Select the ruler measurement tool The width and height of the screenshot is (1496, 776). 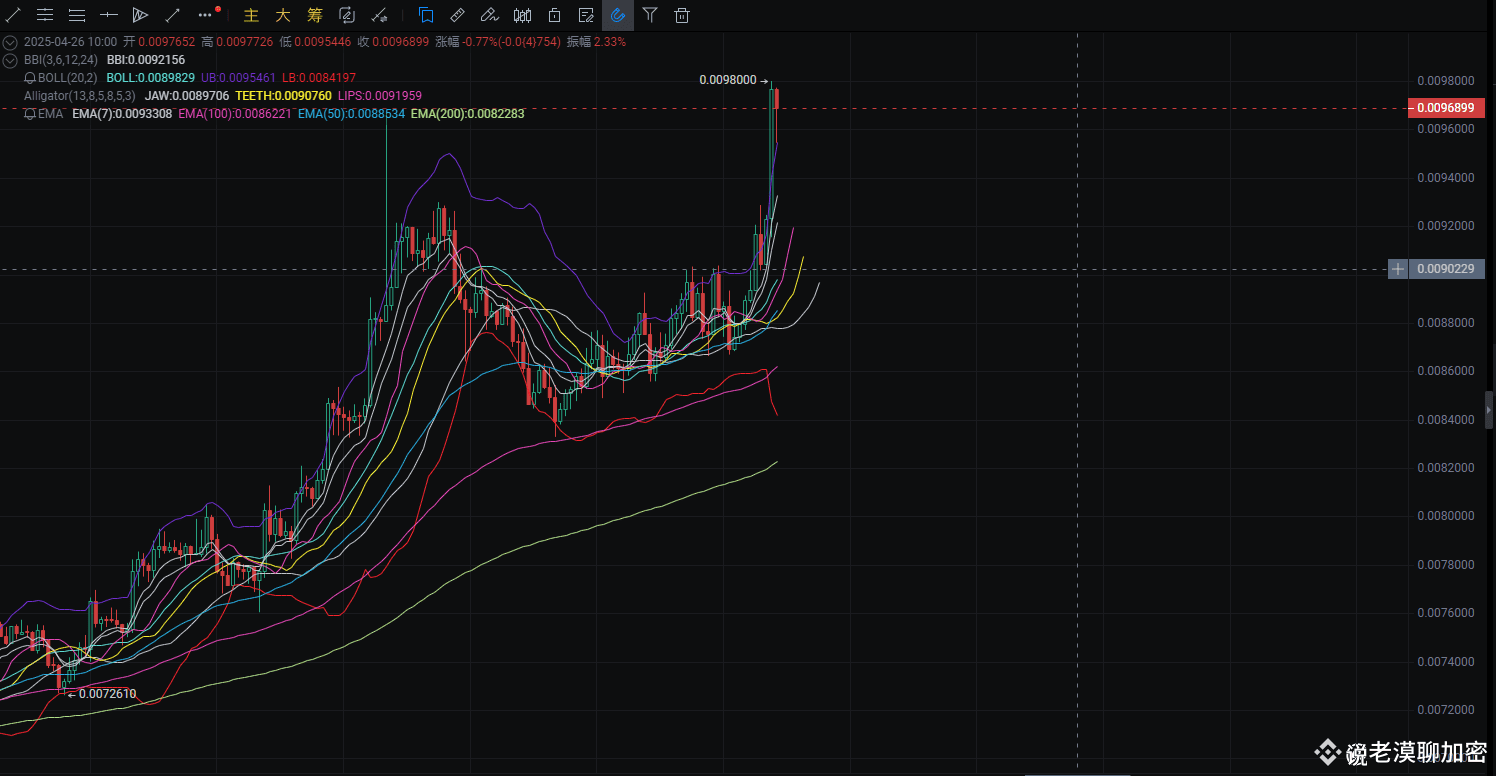click(457, 15)
